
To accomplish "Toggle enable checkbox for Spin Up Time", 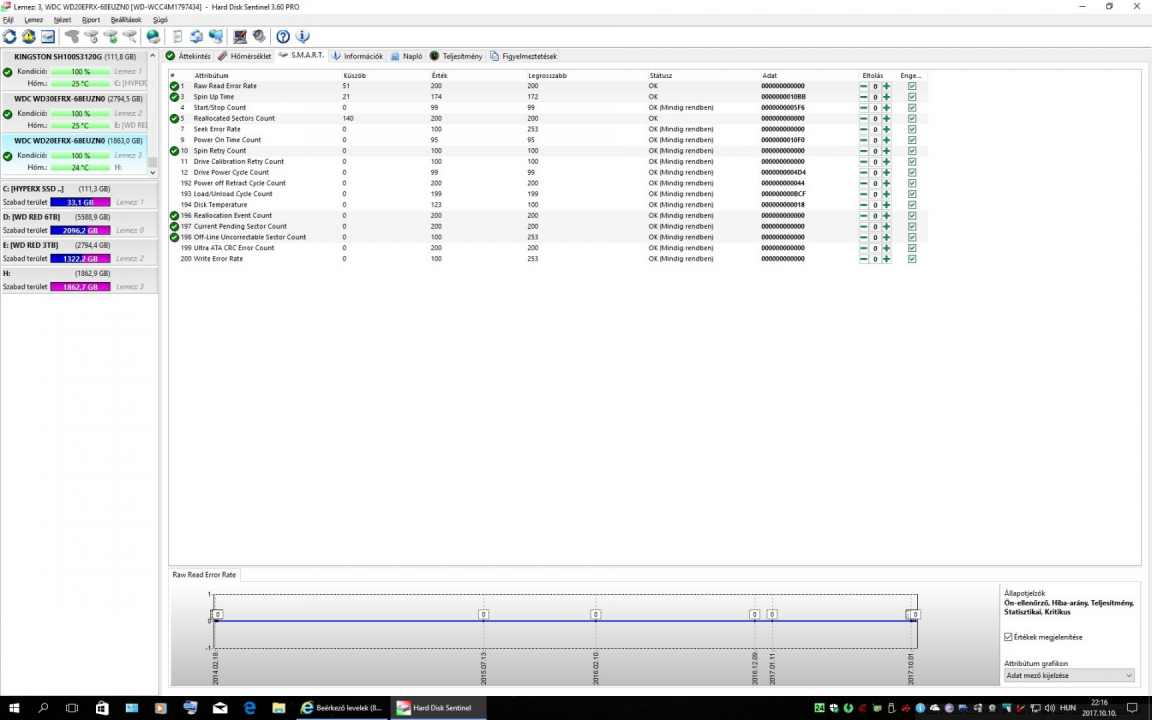I will tap(912, 97).
